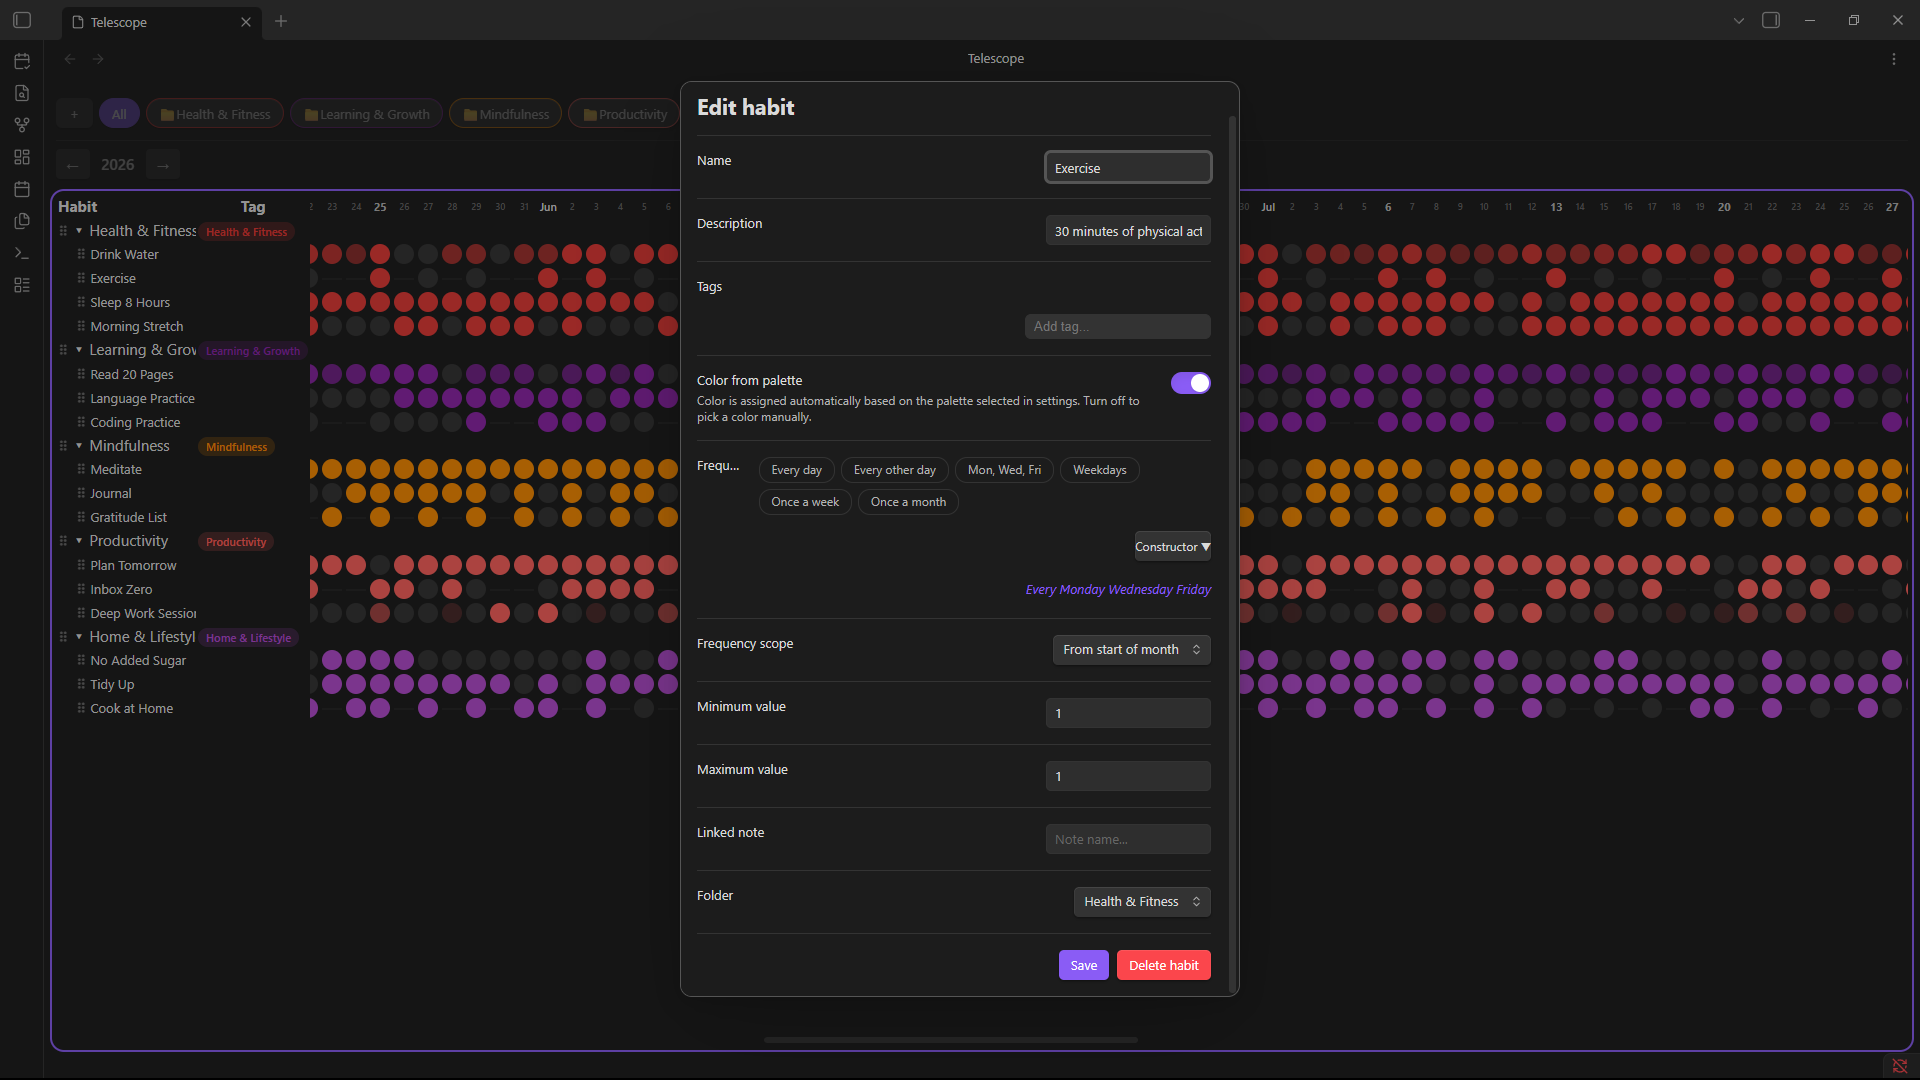Open the tab list dropdown chevron
The image size is (1920, 1080).
point(1739,21)
